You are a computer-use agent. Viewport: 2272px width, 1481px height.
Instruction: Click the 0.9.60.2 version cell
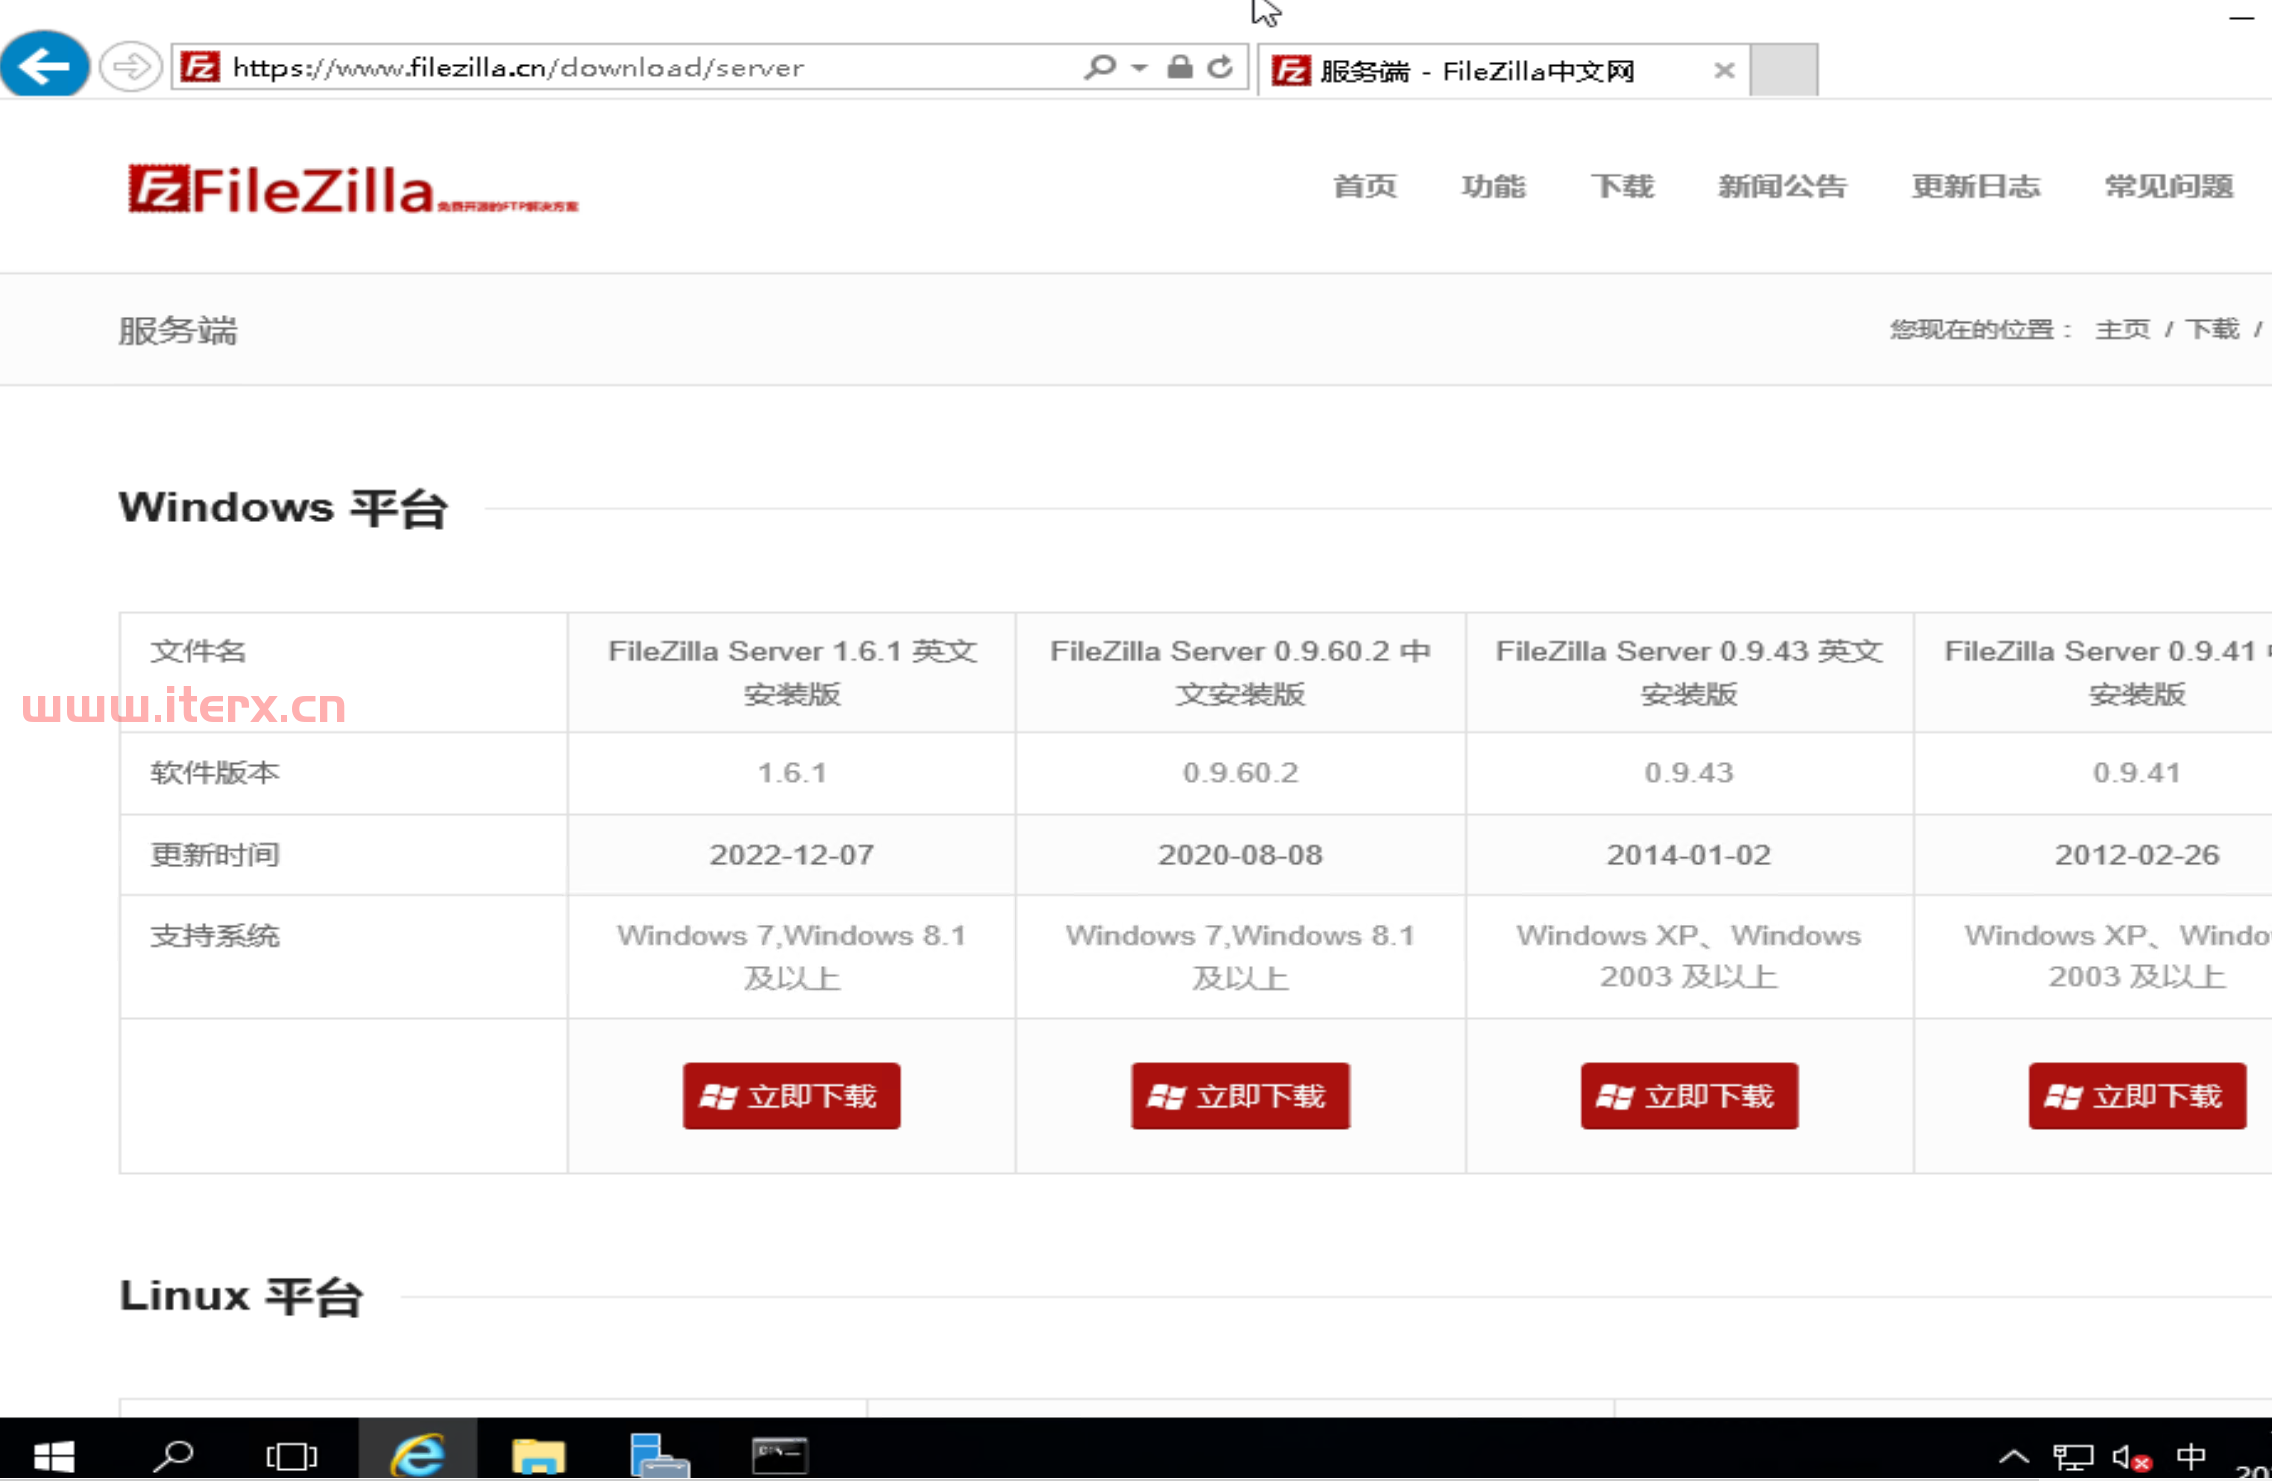1240,773
